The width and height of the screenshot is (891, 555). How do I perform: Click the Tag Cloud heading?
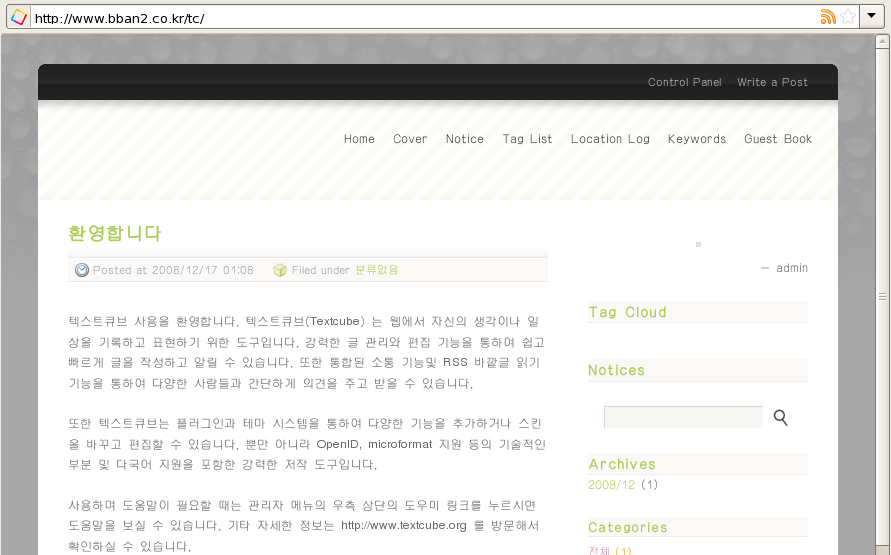627,312
